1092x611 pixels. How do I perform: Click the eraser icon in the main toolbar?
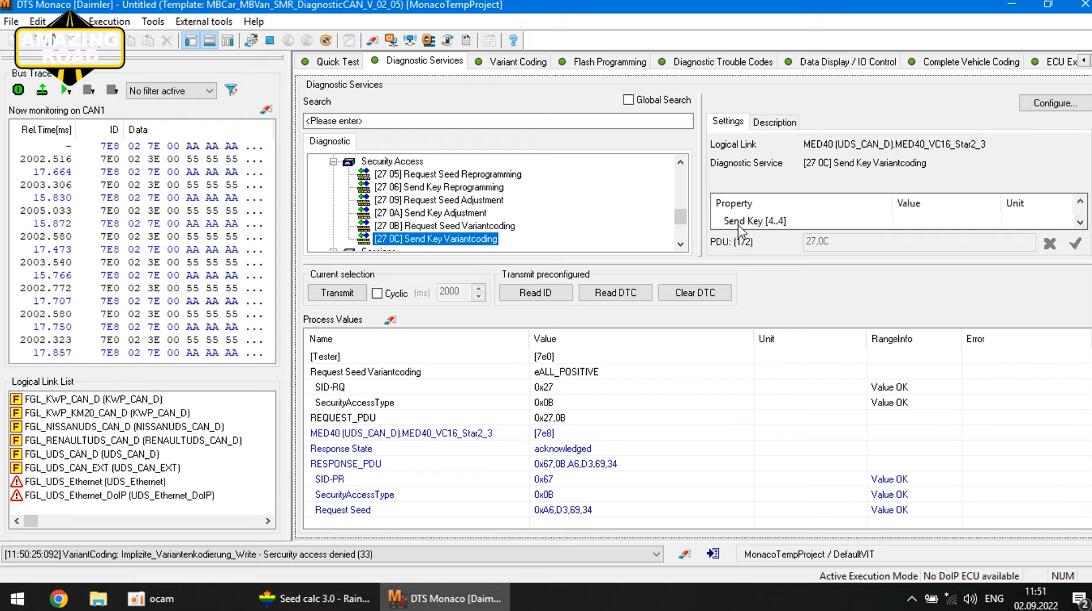click(x=373, y=40)
